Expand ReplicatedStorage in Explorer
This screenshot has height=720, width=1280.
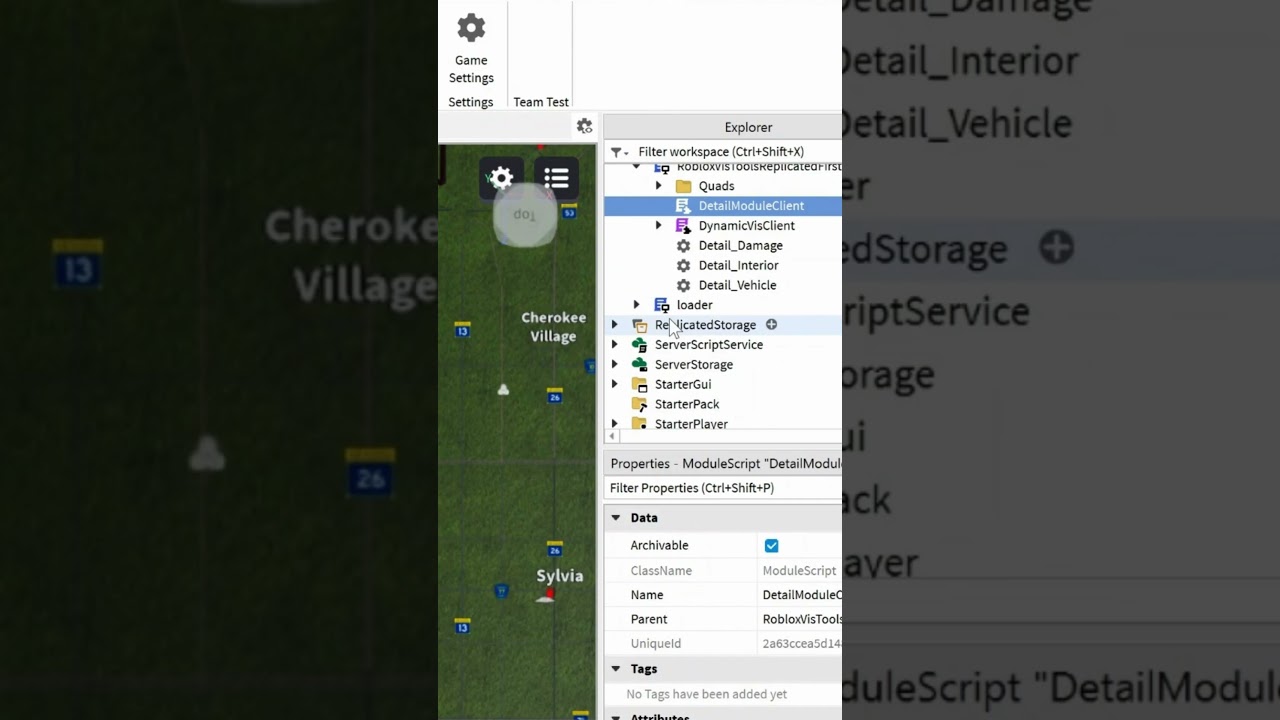coord(614,325)
